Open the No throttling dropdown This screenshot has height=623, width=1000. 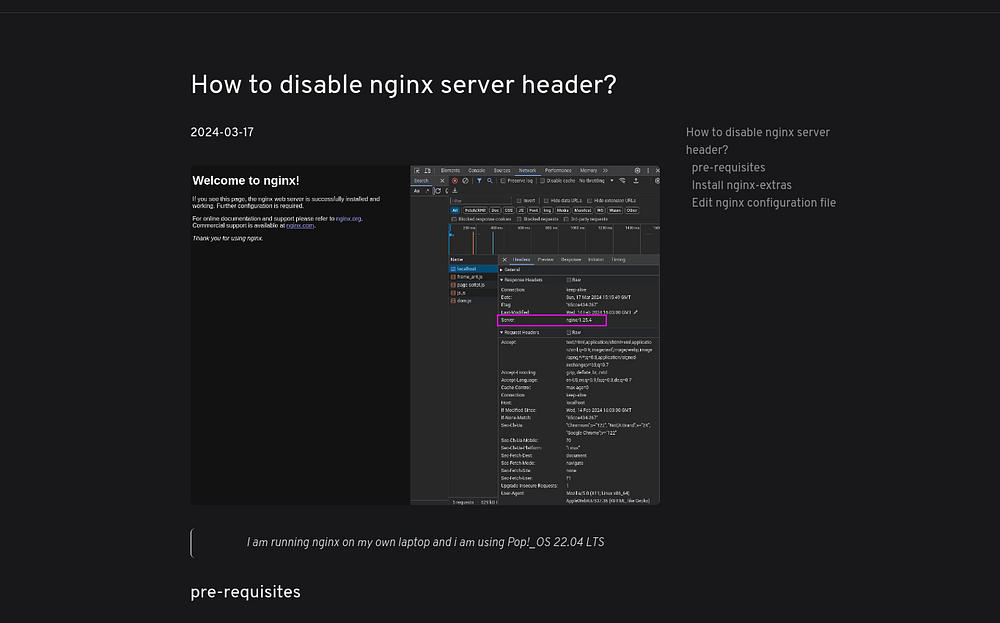(596, 181)
